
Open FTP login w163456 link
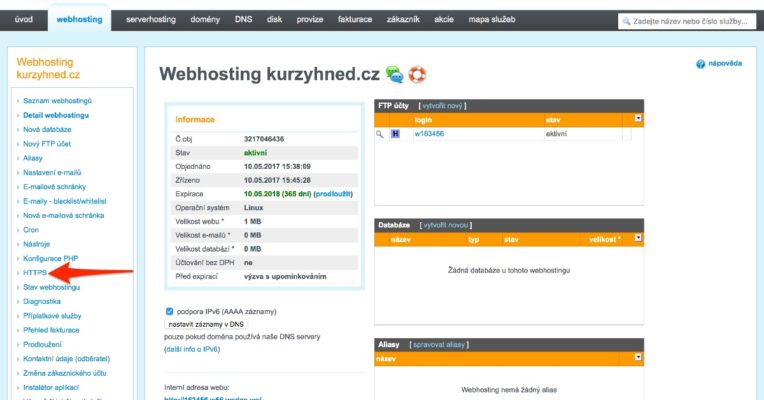(429, 133)
